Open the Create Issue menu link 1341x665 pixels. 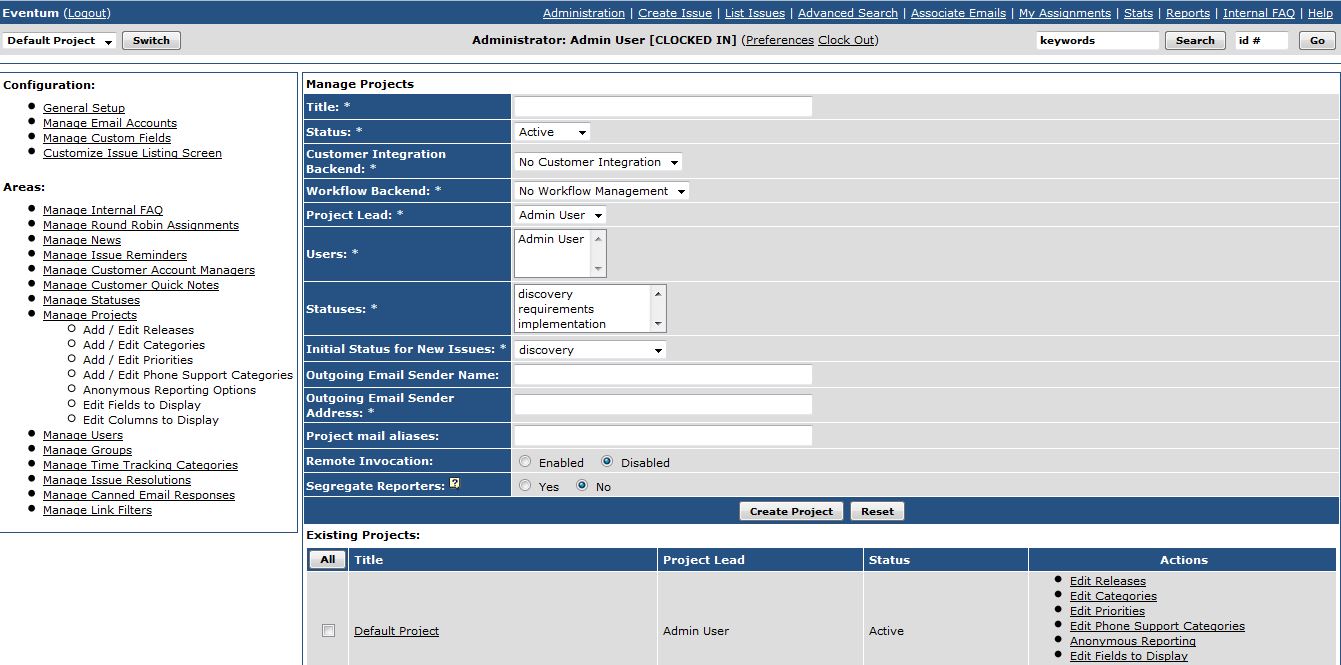(x=675, y=13)
